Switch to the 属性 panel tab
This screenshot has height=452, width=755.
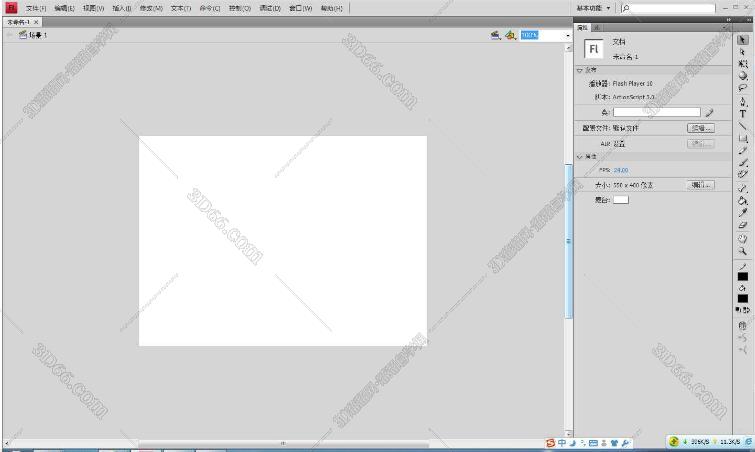point(583,28)
